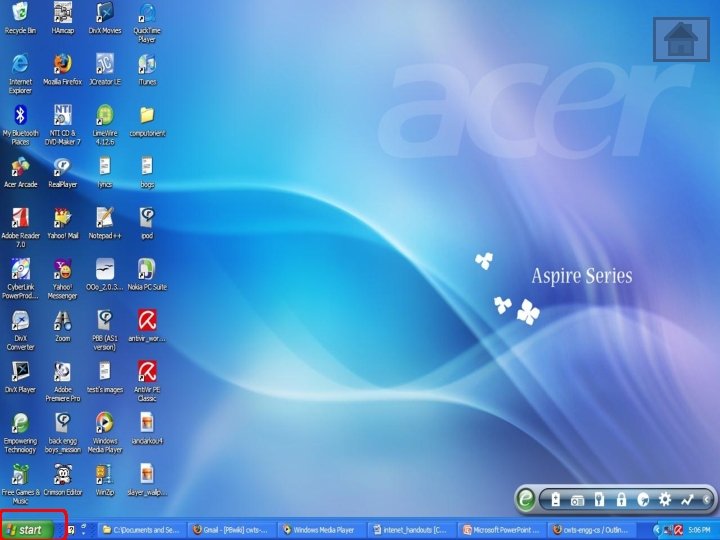Click the padlock icon in Acer toolbar

(x=621, y=499)
